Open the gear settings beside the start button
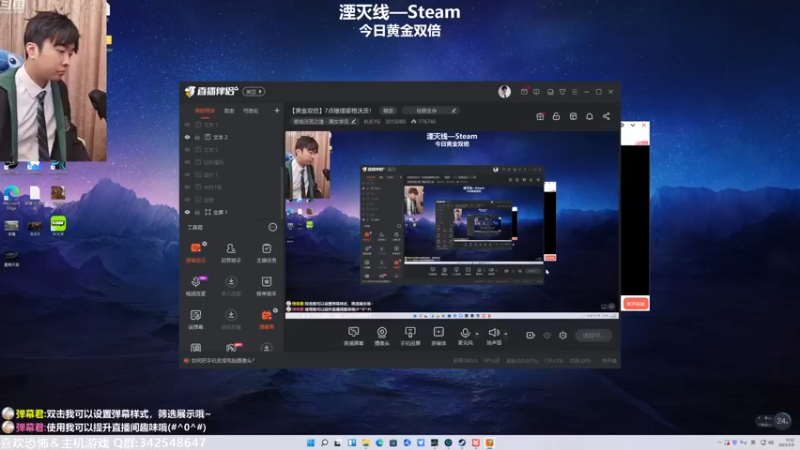Screen dimensions: 800x450 click(x=563, y=335)
